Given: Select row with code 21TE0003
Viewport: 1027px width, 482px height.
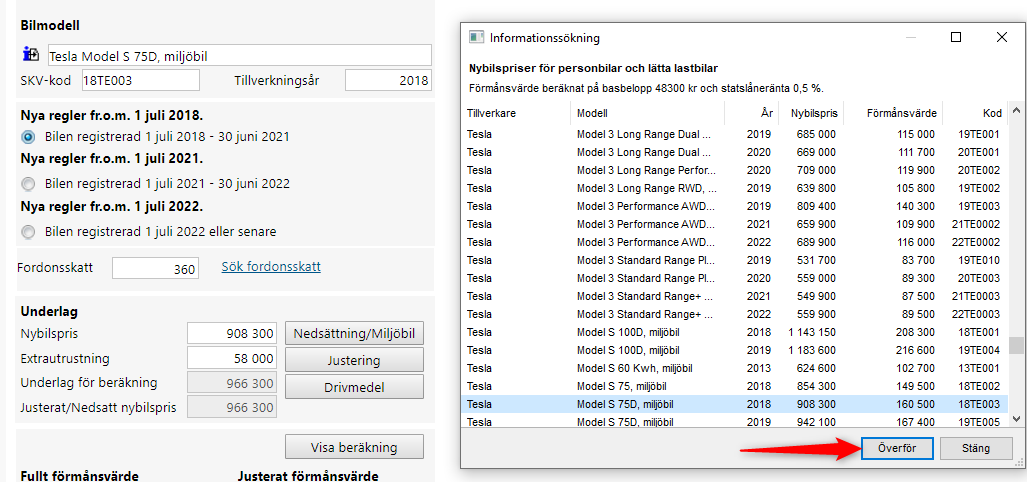Looking at the screenshot, I should pyautogui.click(x=736, y=296).
